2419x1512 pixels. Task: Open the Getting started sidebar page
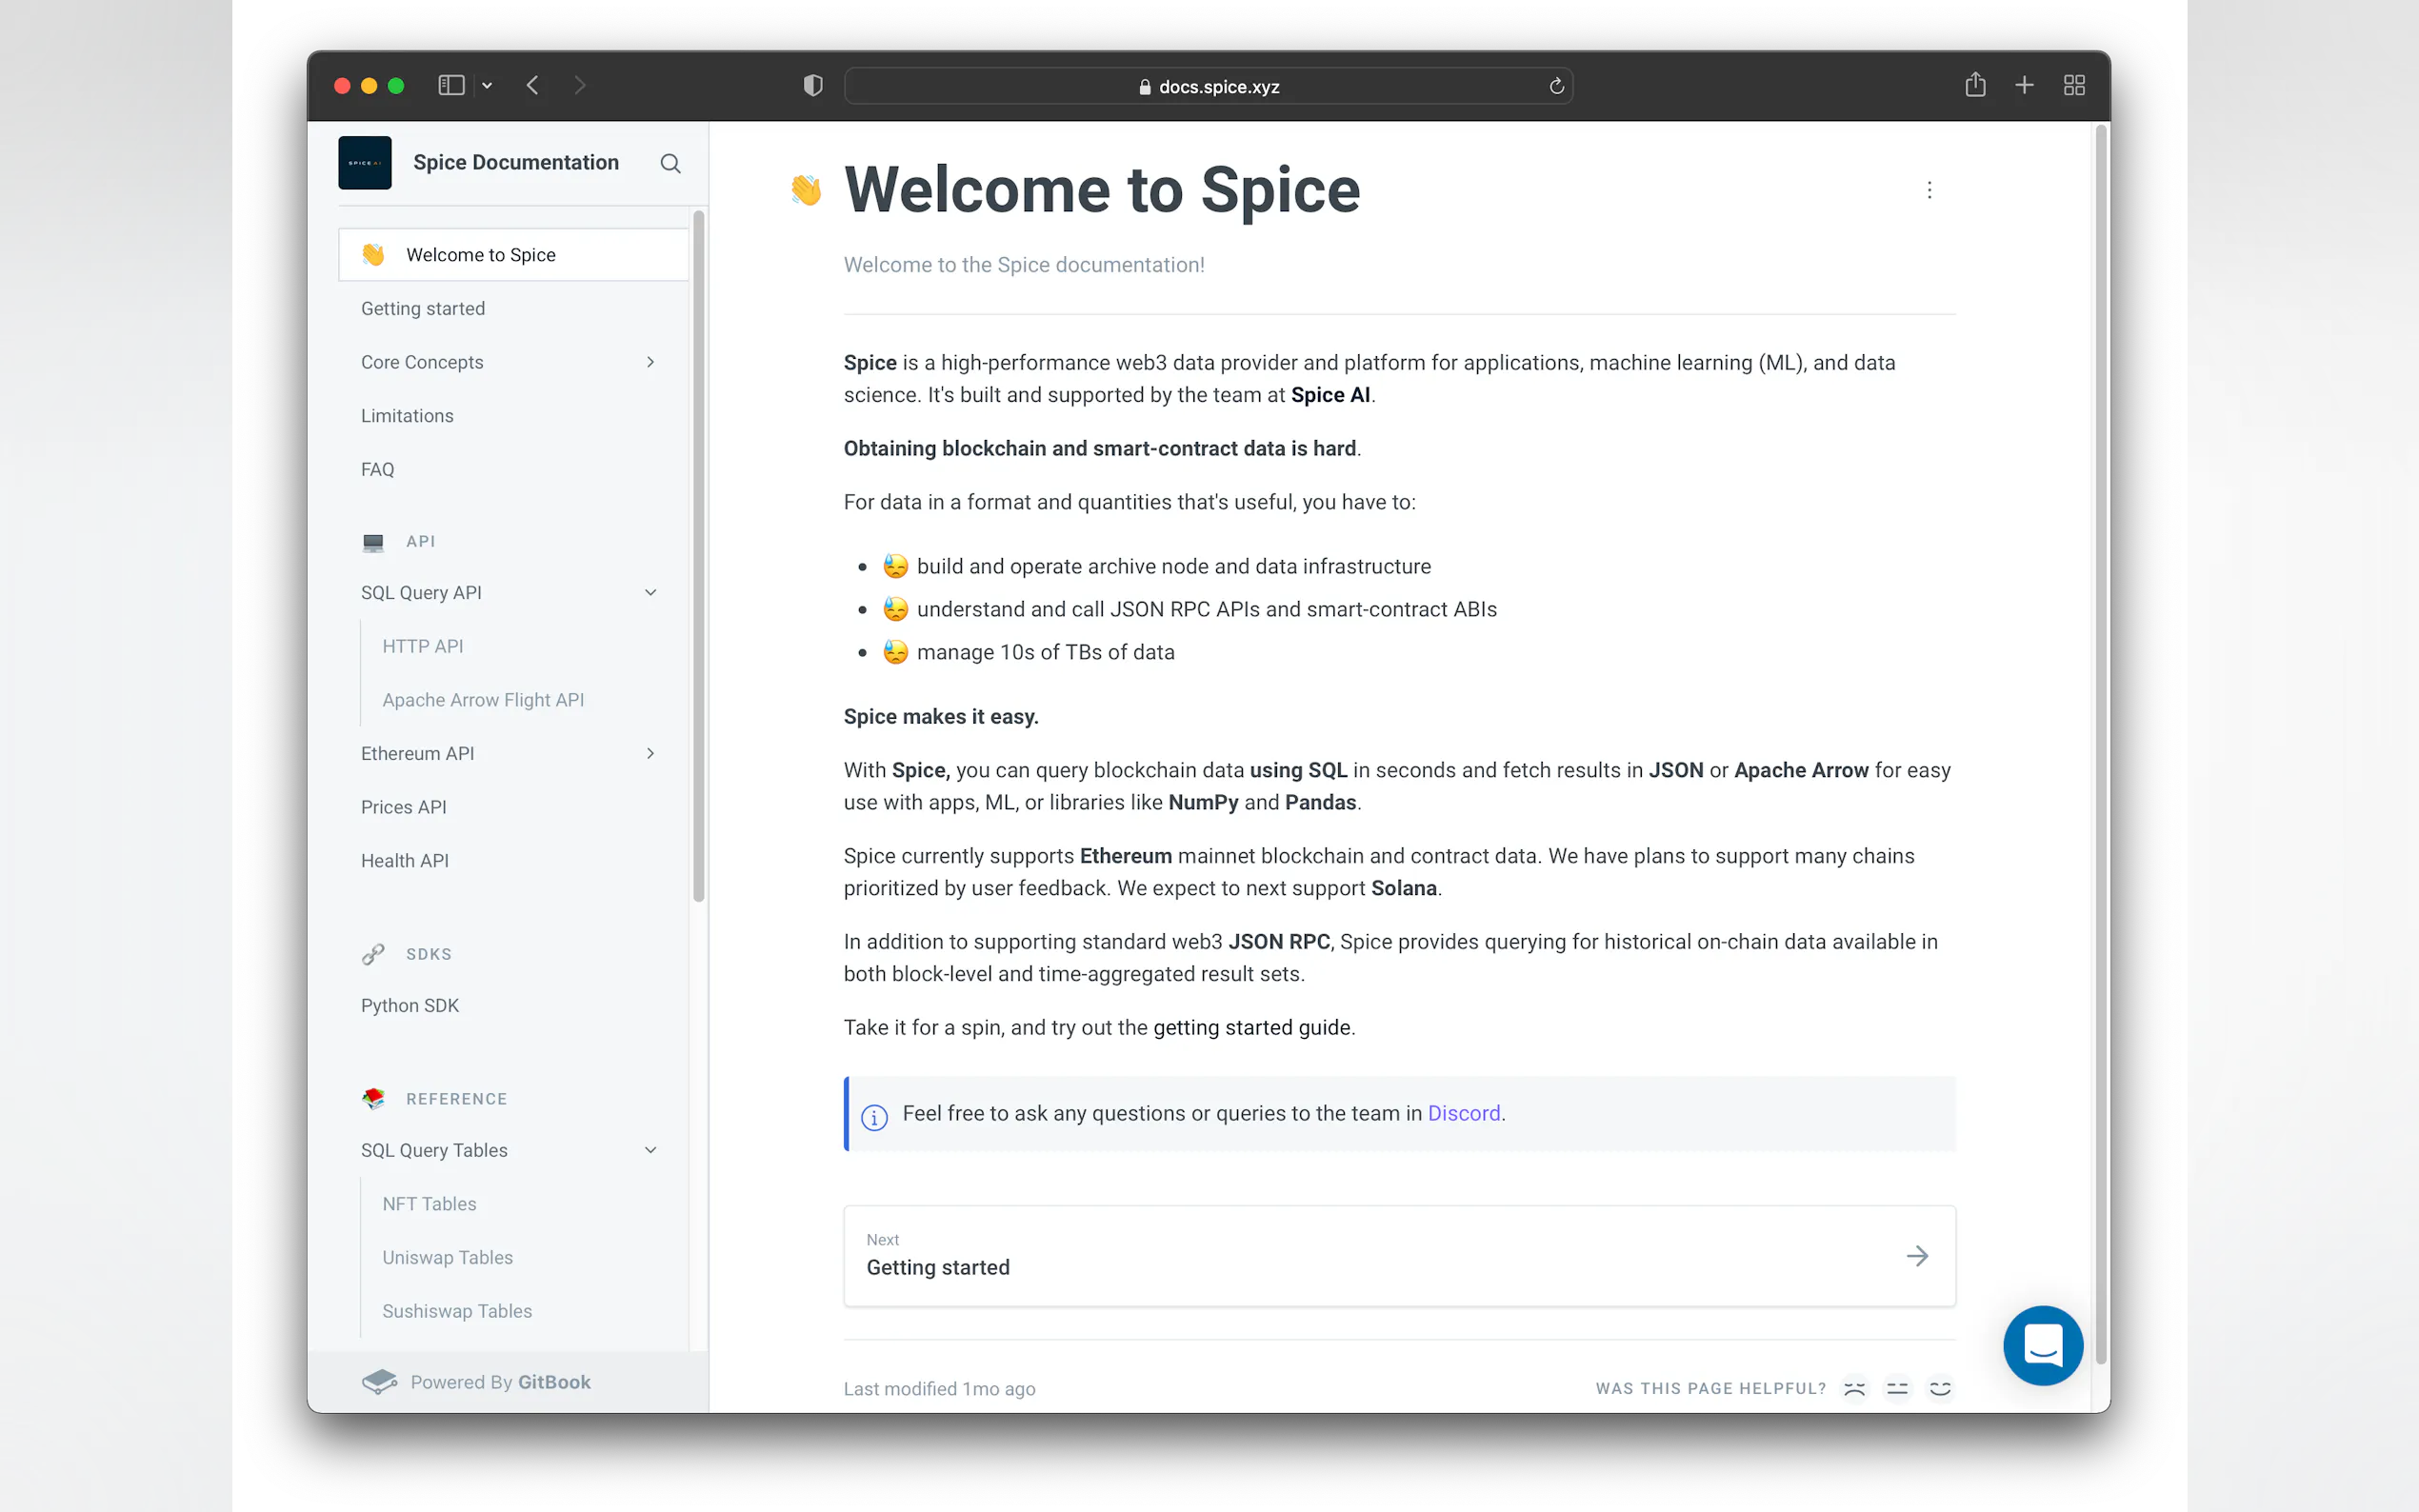click(x=423, y=309)
